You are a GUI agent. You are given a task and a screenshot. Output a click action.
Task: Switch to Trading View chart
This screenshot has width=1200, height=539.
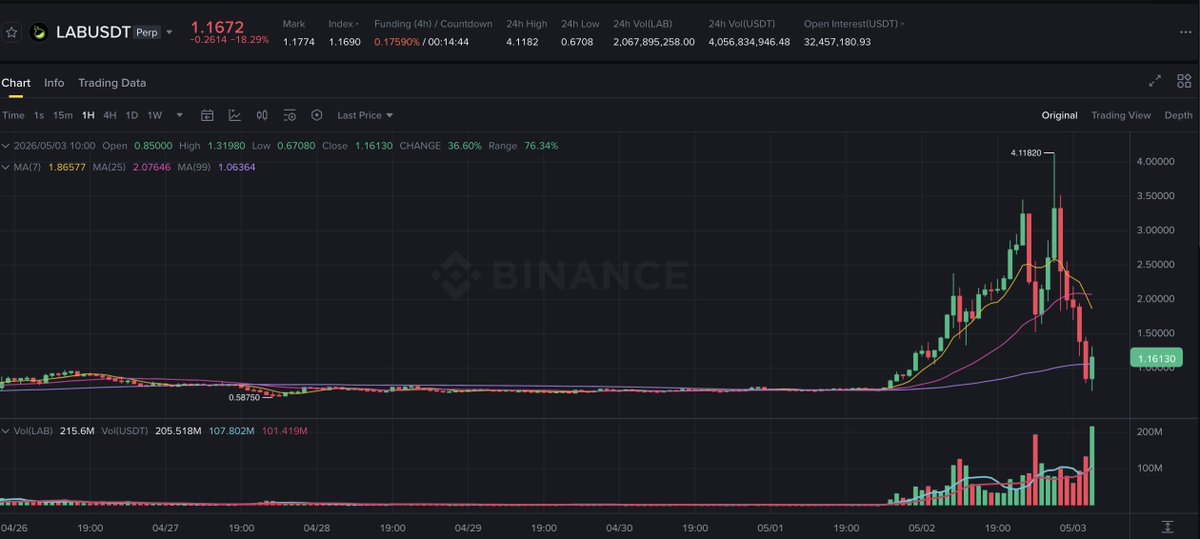(1121, 115)
